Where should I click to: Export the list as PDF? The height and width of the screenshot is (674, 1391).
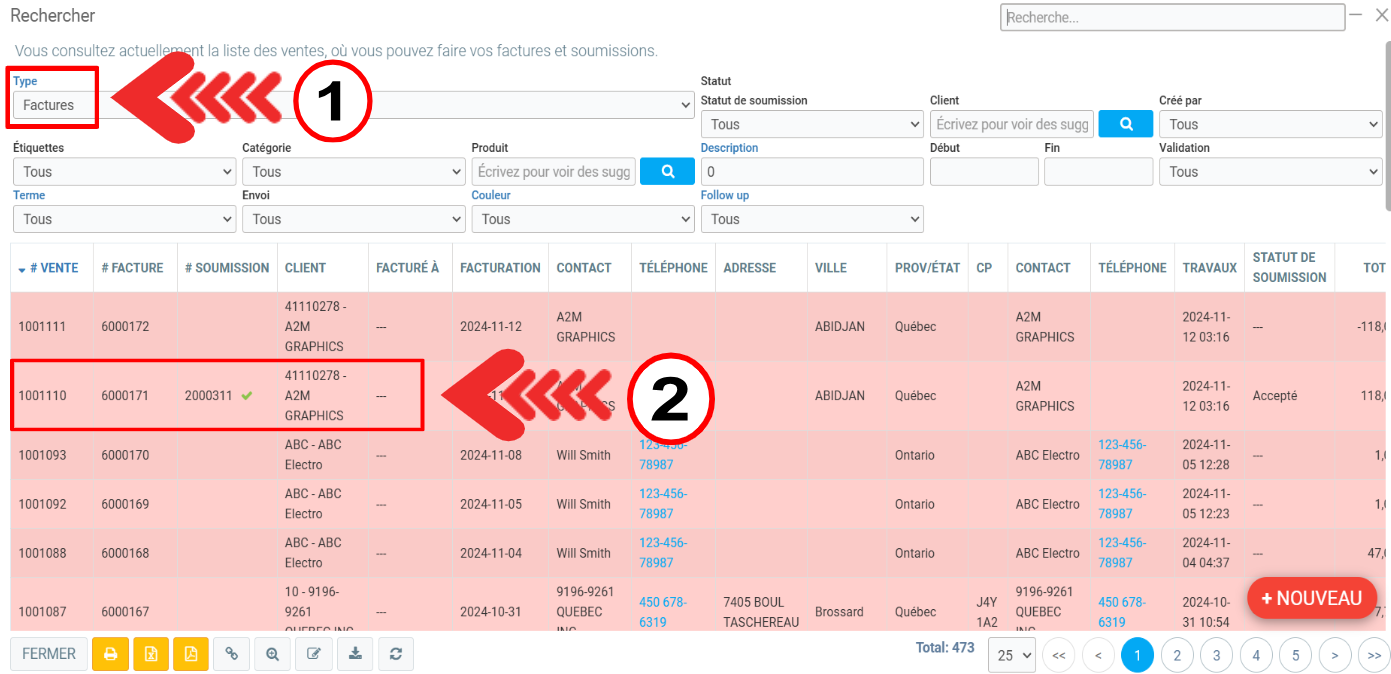[x=190, y=654]
